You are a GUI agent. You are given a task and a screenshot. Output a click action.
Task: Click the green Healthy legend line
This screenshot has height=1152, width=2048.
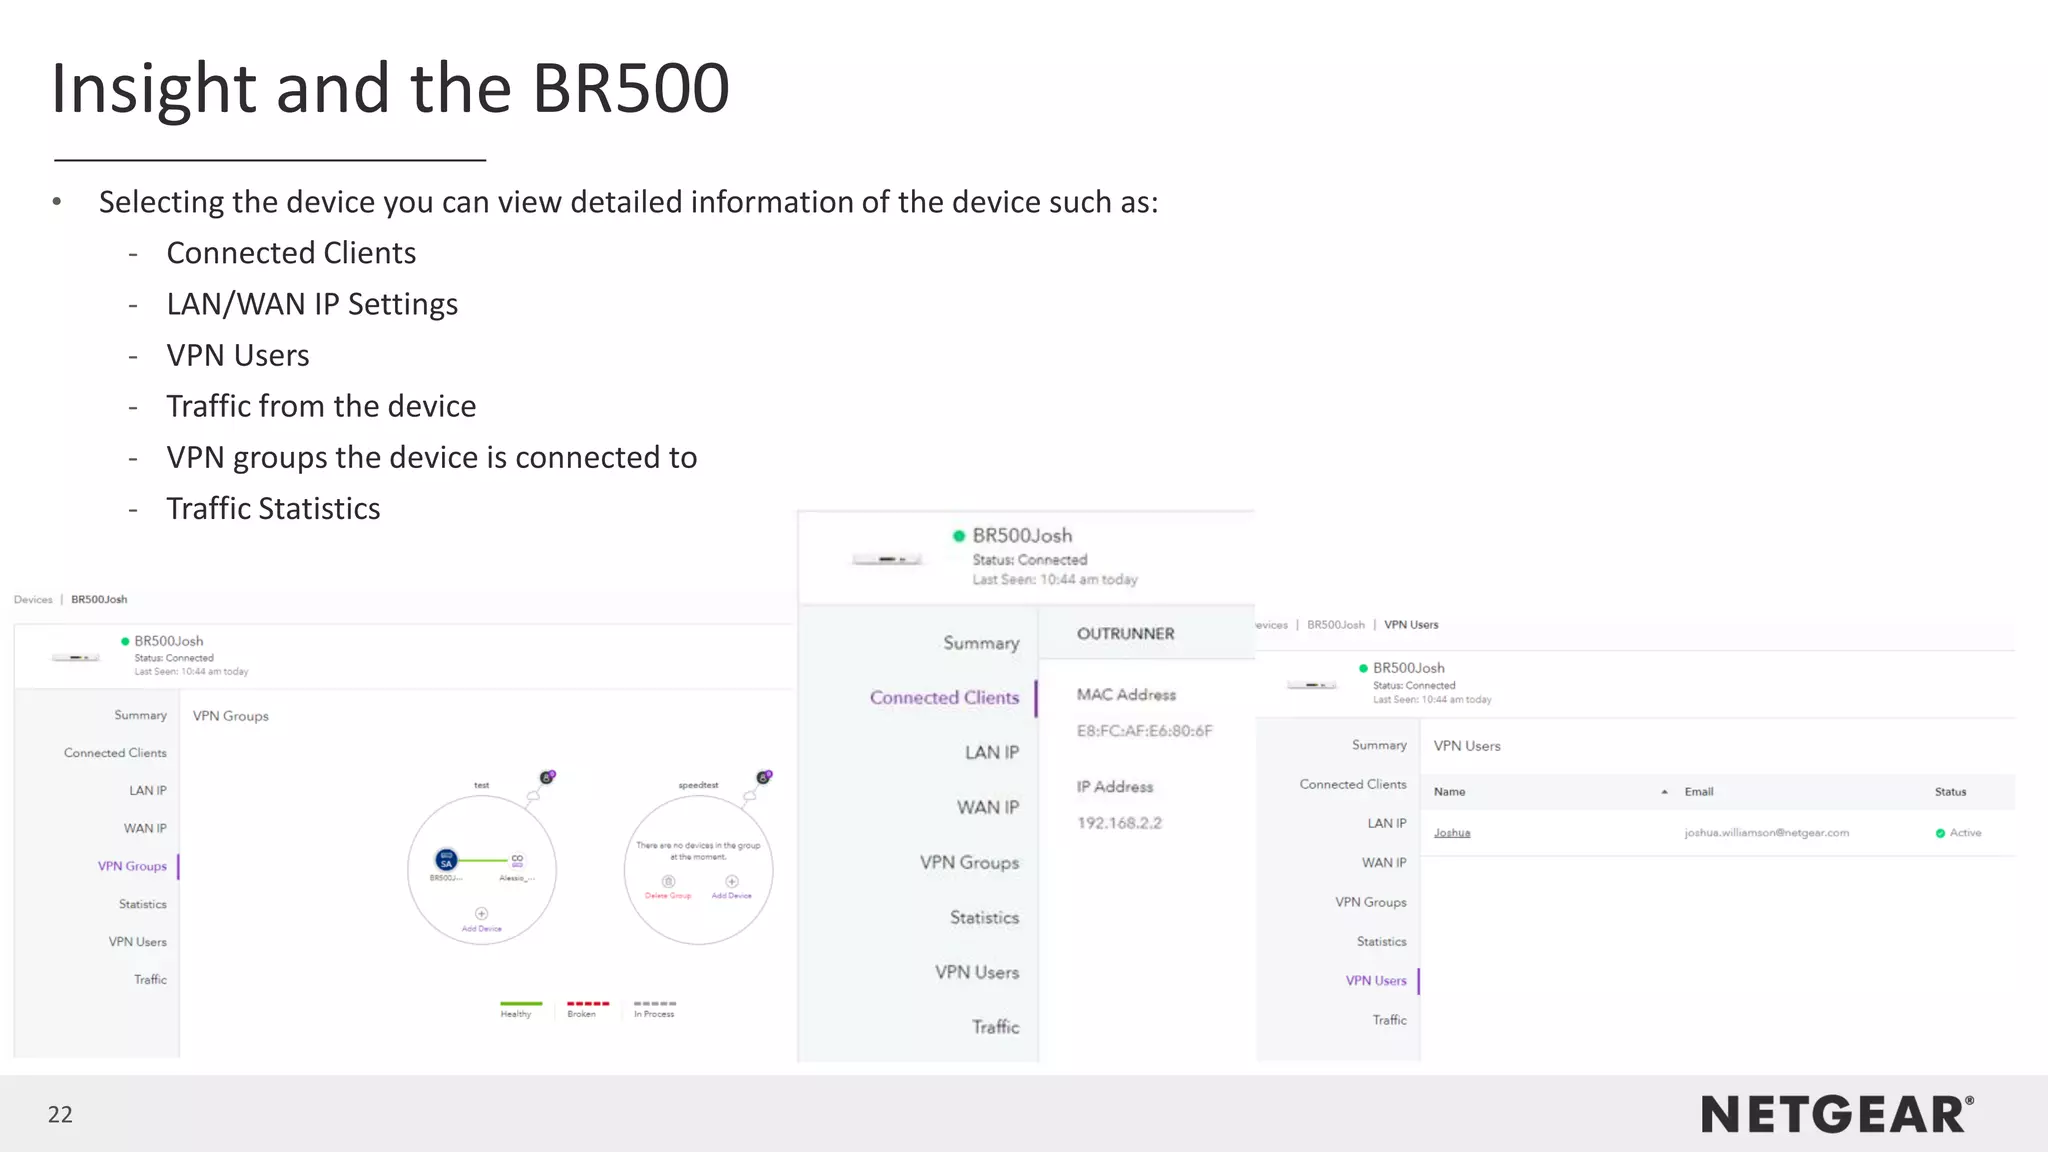tap(521, 1003)
